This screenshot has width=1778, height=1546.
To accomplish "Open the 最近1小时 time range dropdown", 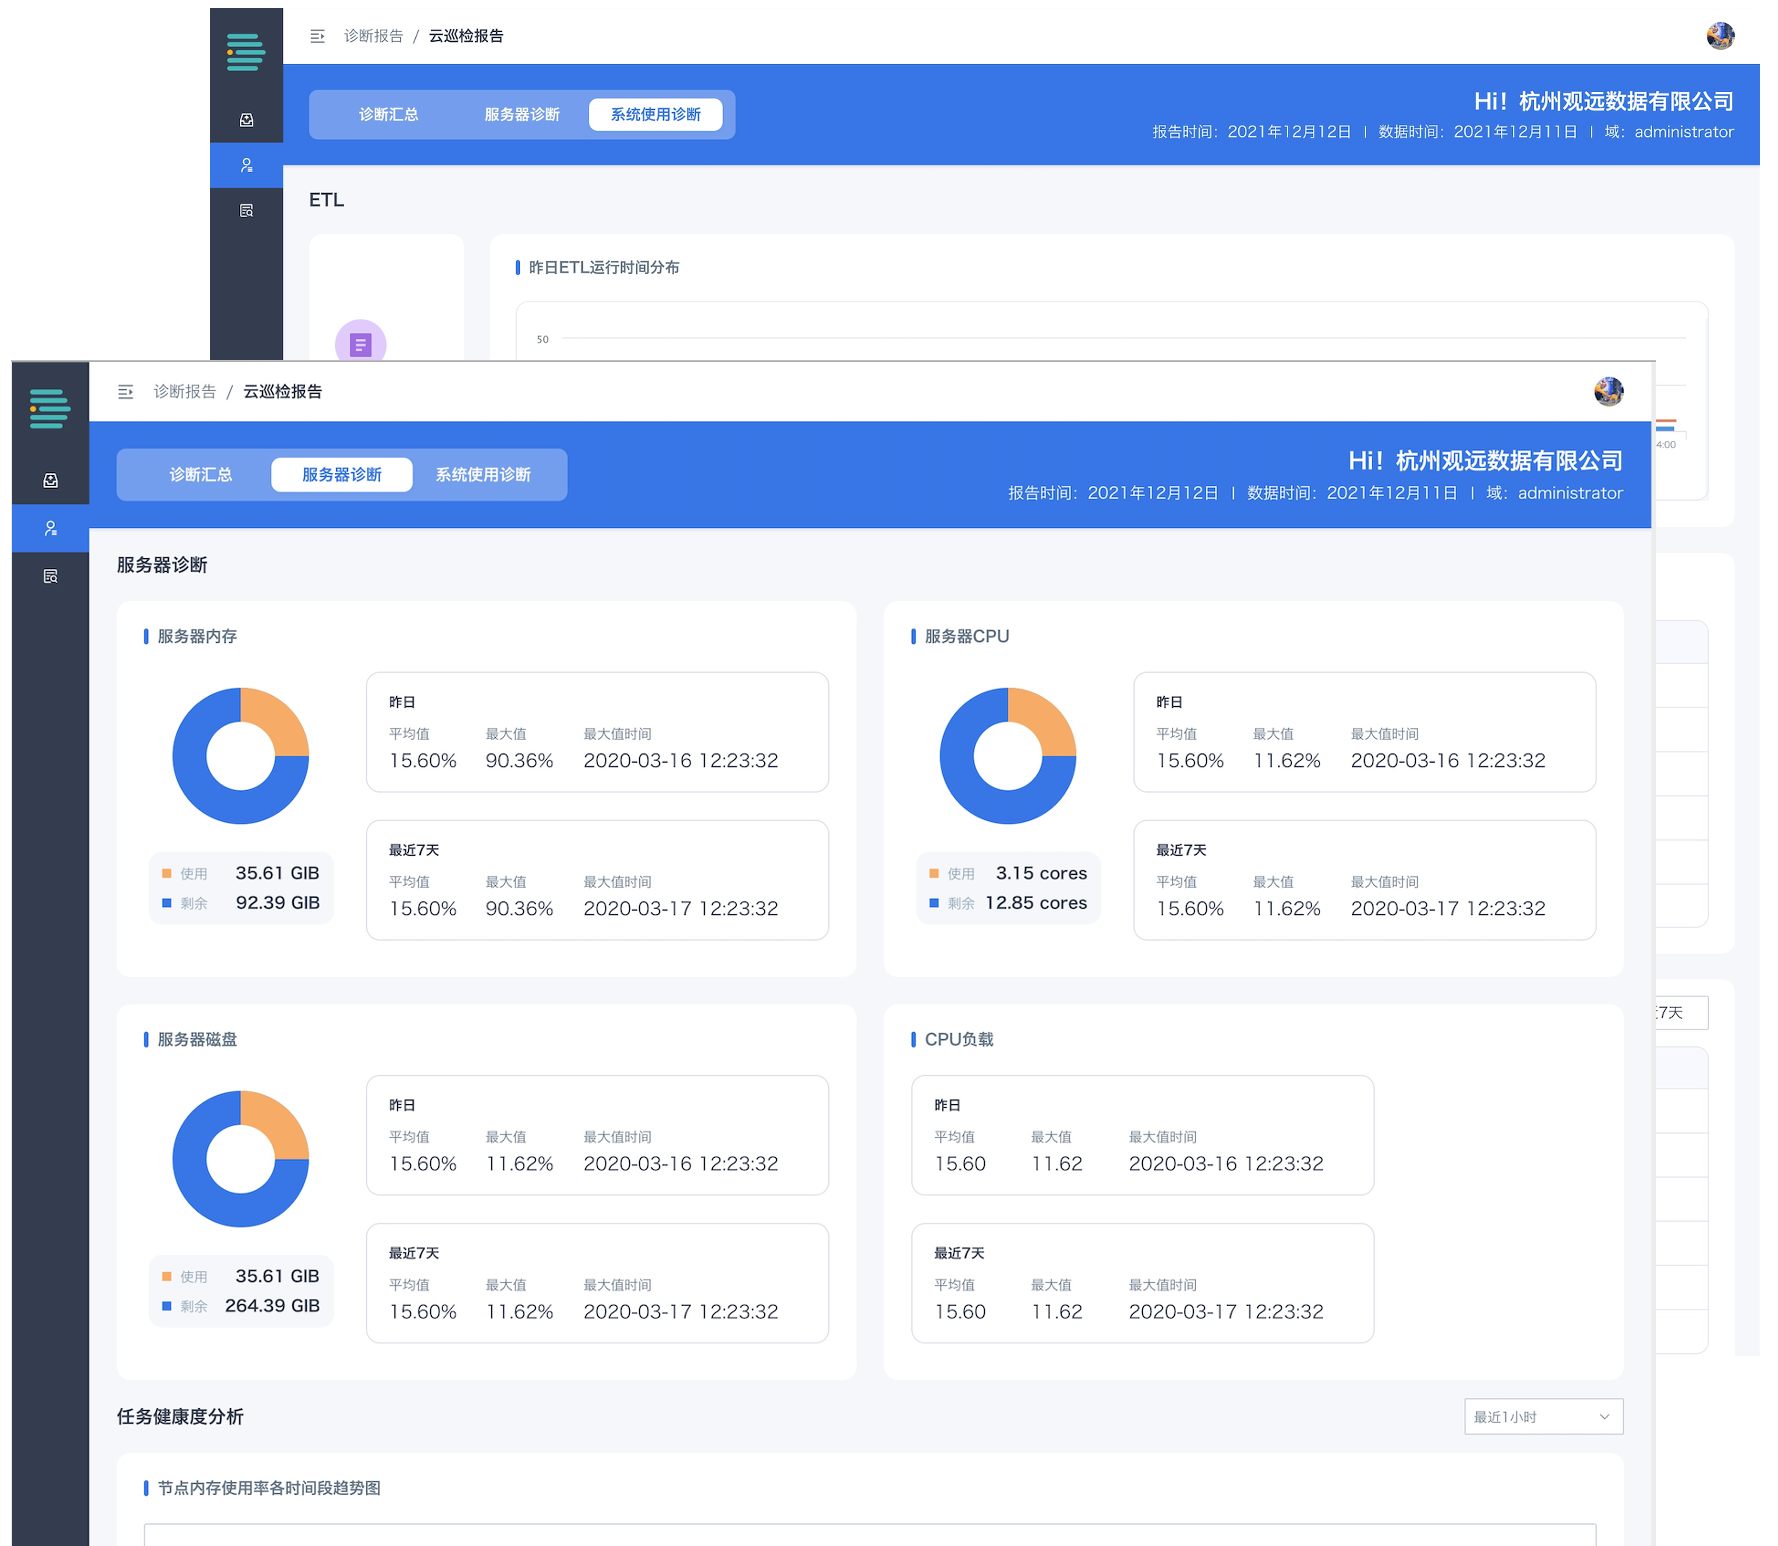I will (1543, 1416).
